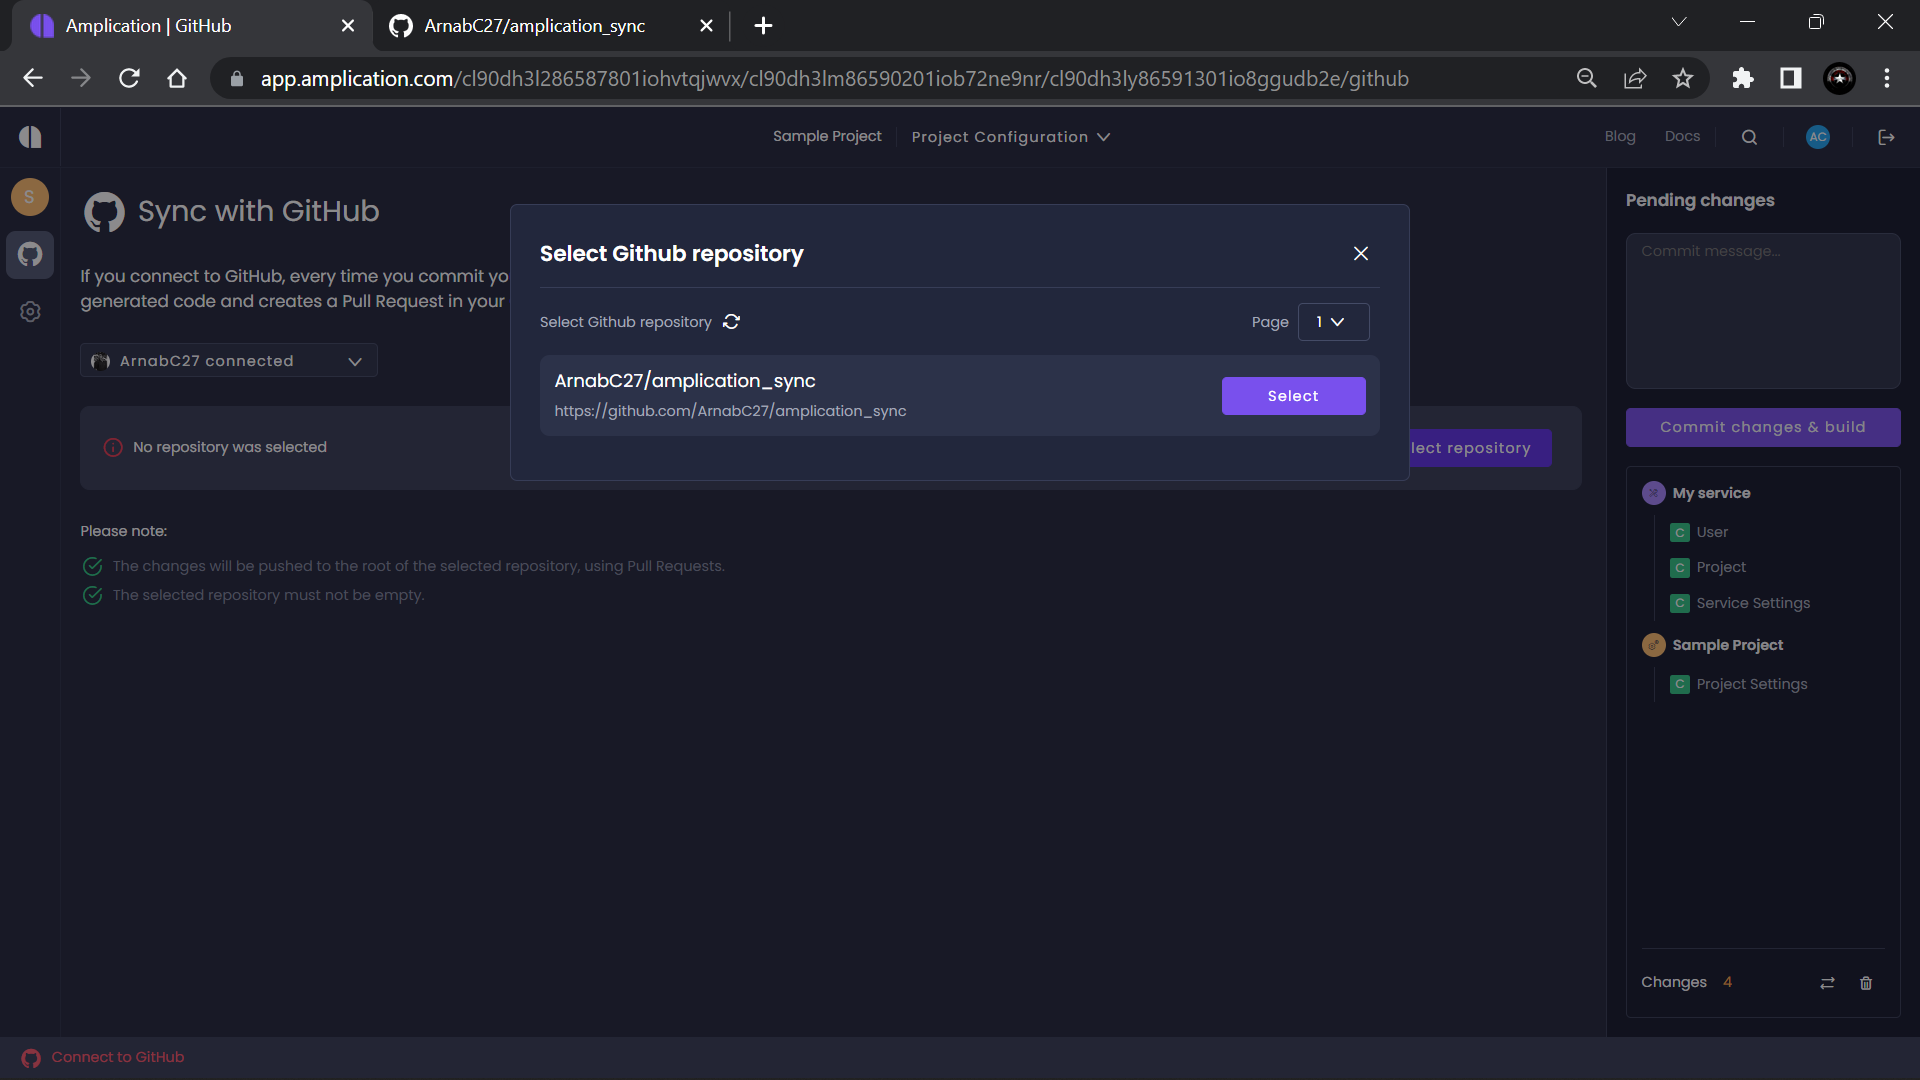Discard pending changes with the trash icon
Image resolution: width=1920 pixels, height=1080 pixels.
coord(1865,983)
